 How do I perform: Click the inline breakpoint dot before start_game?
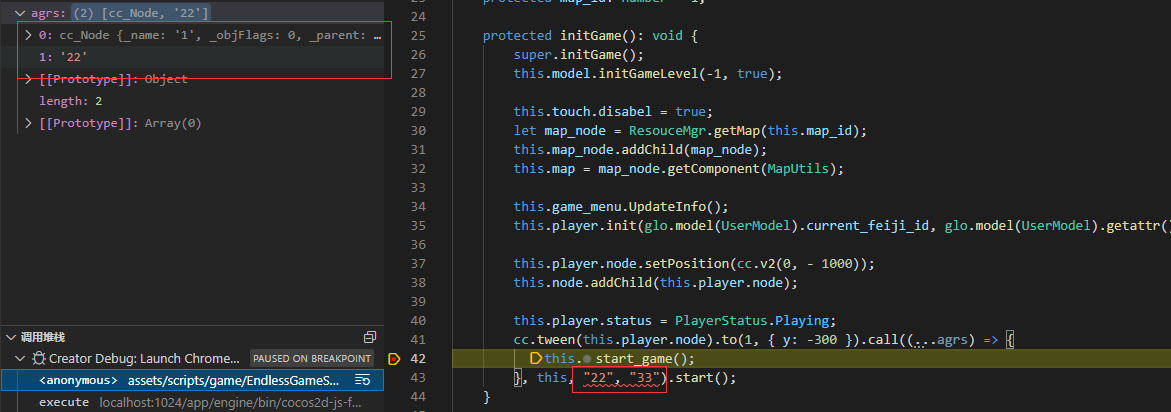tap(587, 359)
